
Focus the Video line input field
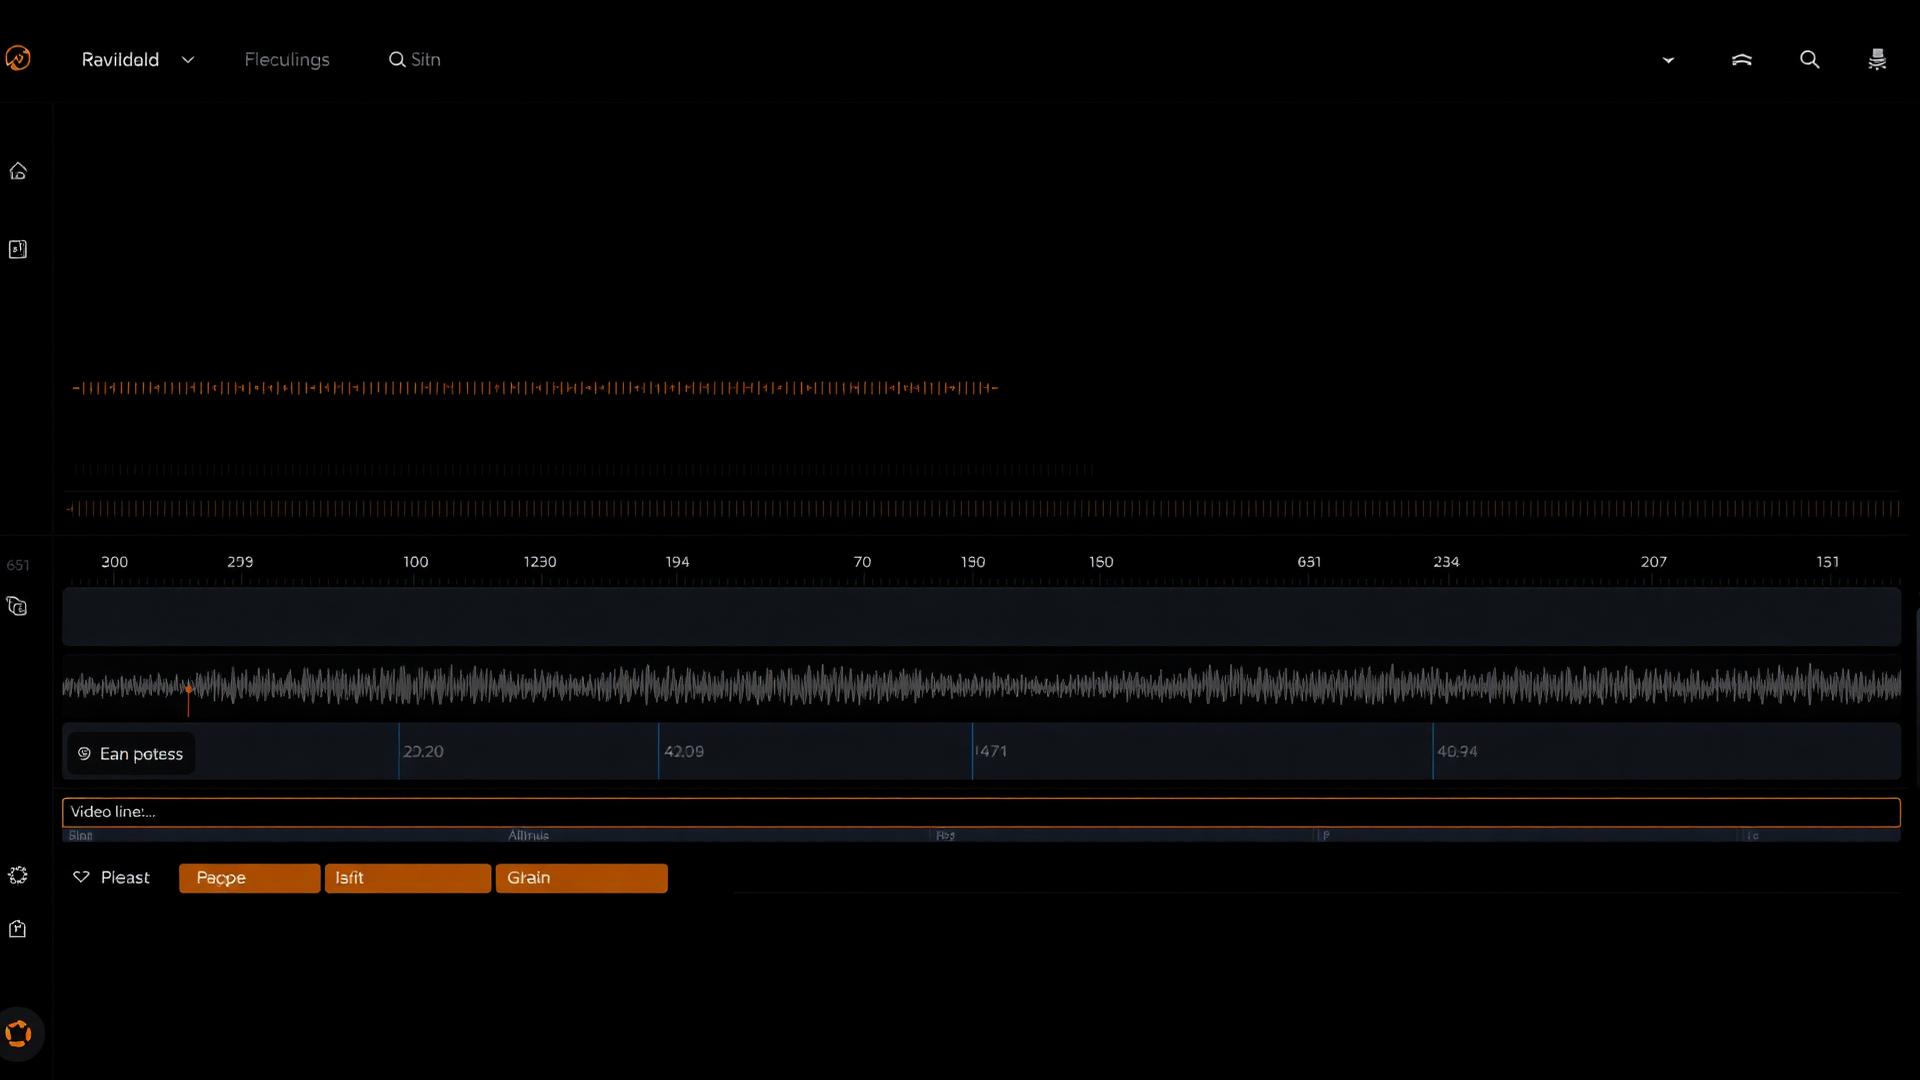tap(981, 812)
